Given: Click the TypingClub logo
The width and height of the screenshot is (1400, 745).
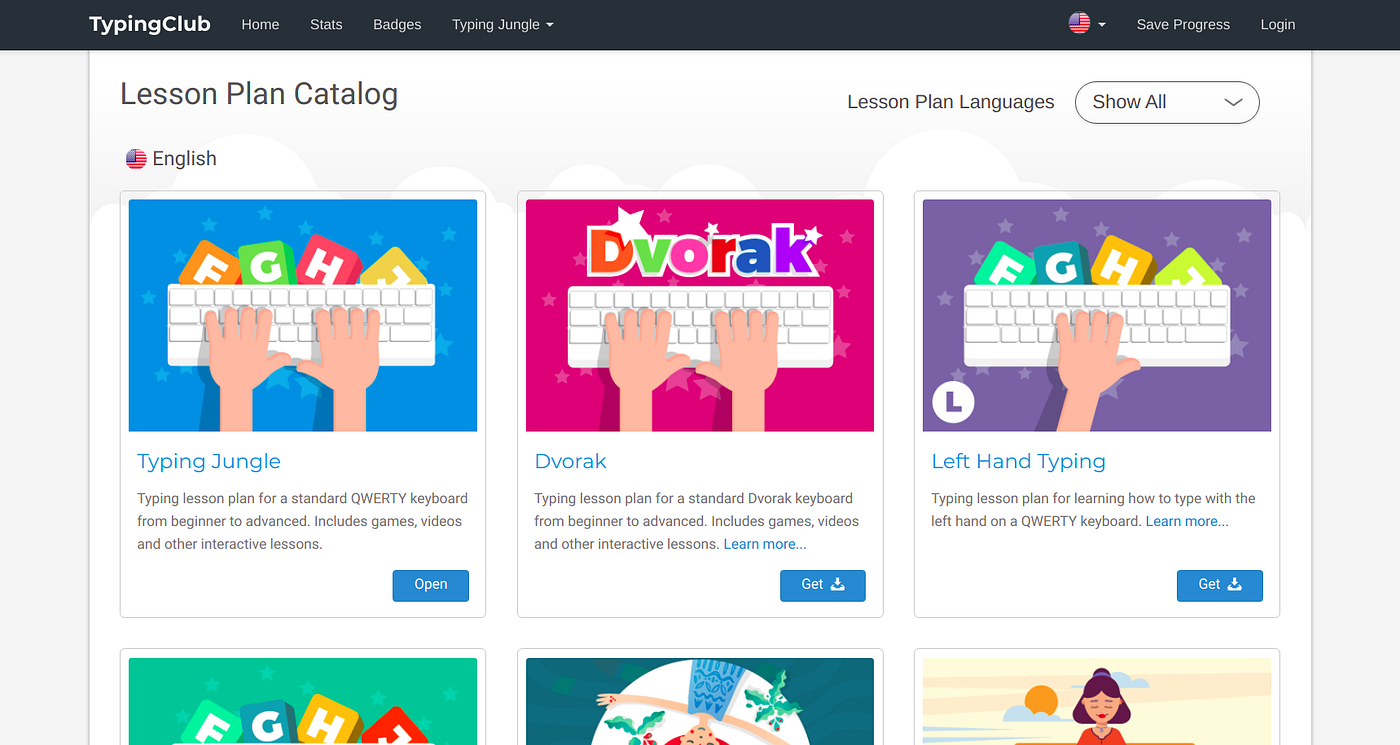Looking at the screenshot, I should pos(149,24).
